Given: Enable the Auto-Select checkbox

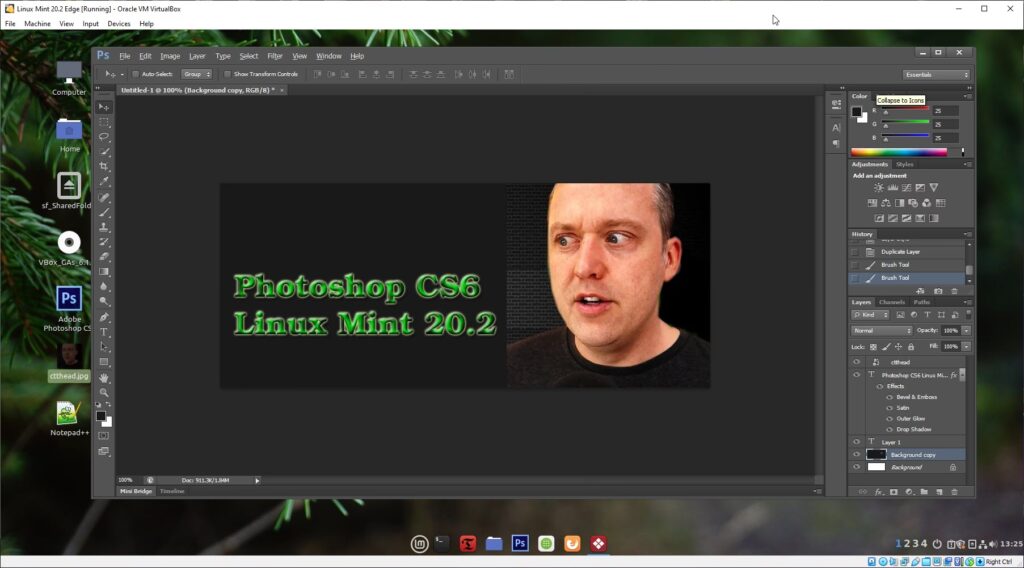Looking at the screenshot, I should coord(136,74).
